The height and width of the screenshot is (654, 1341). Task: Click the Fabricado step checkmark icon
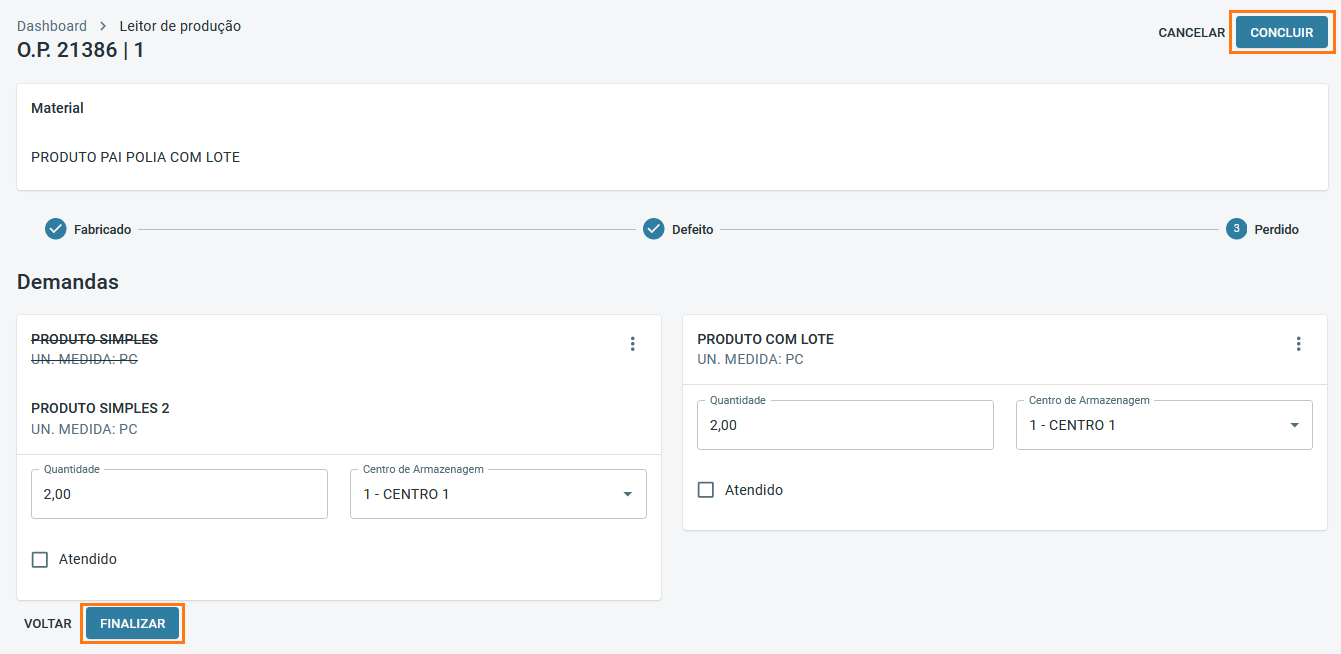[55, 229]
